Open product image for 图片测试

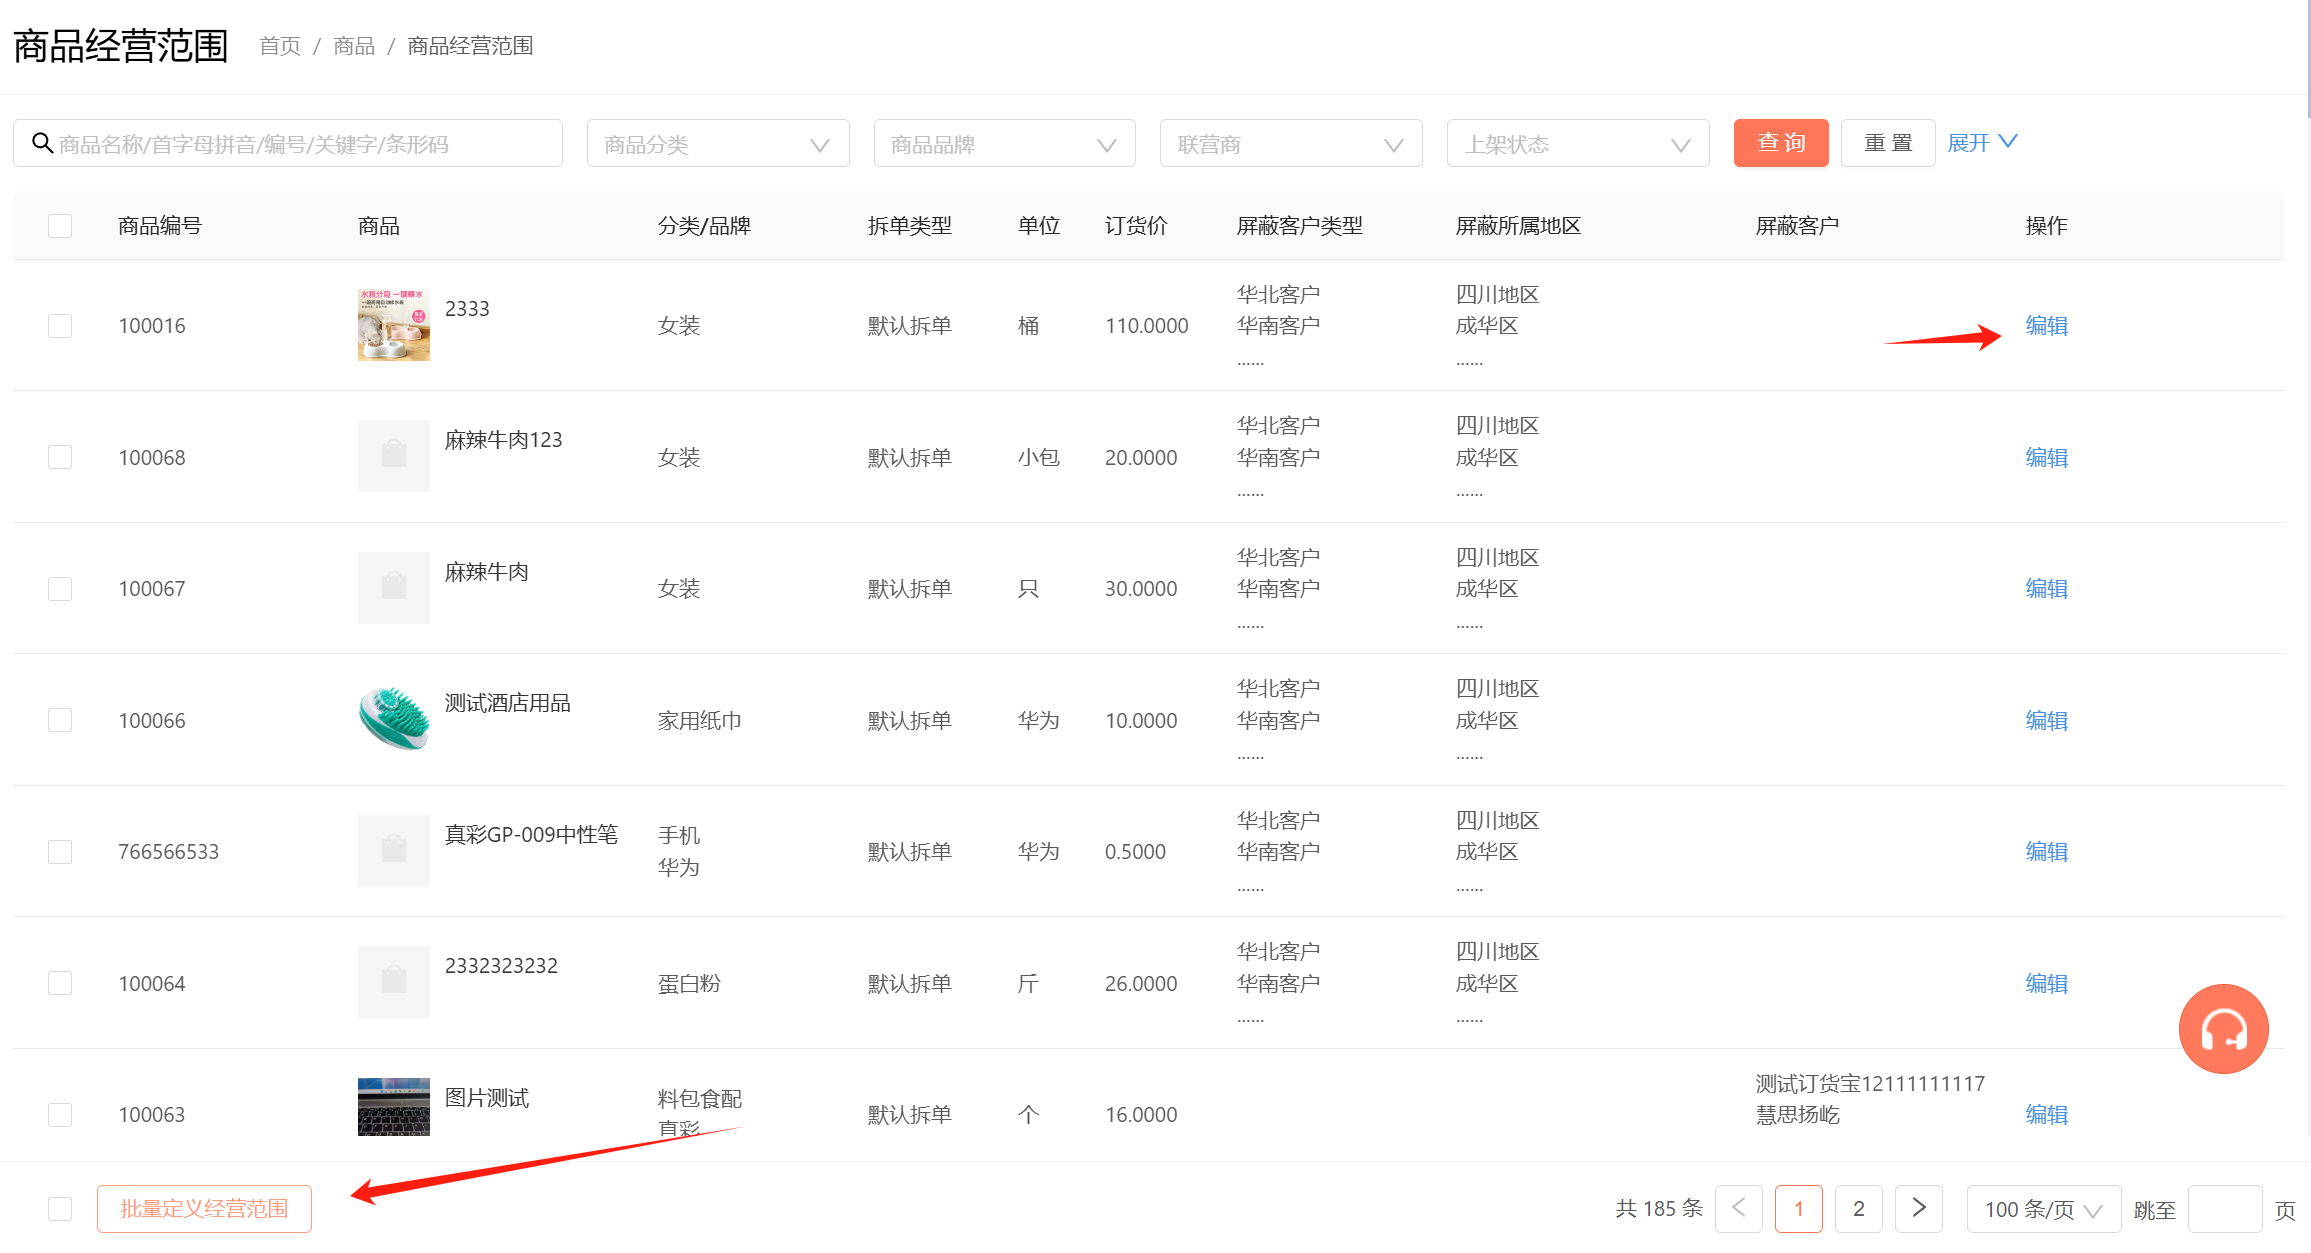(394, 1107)
